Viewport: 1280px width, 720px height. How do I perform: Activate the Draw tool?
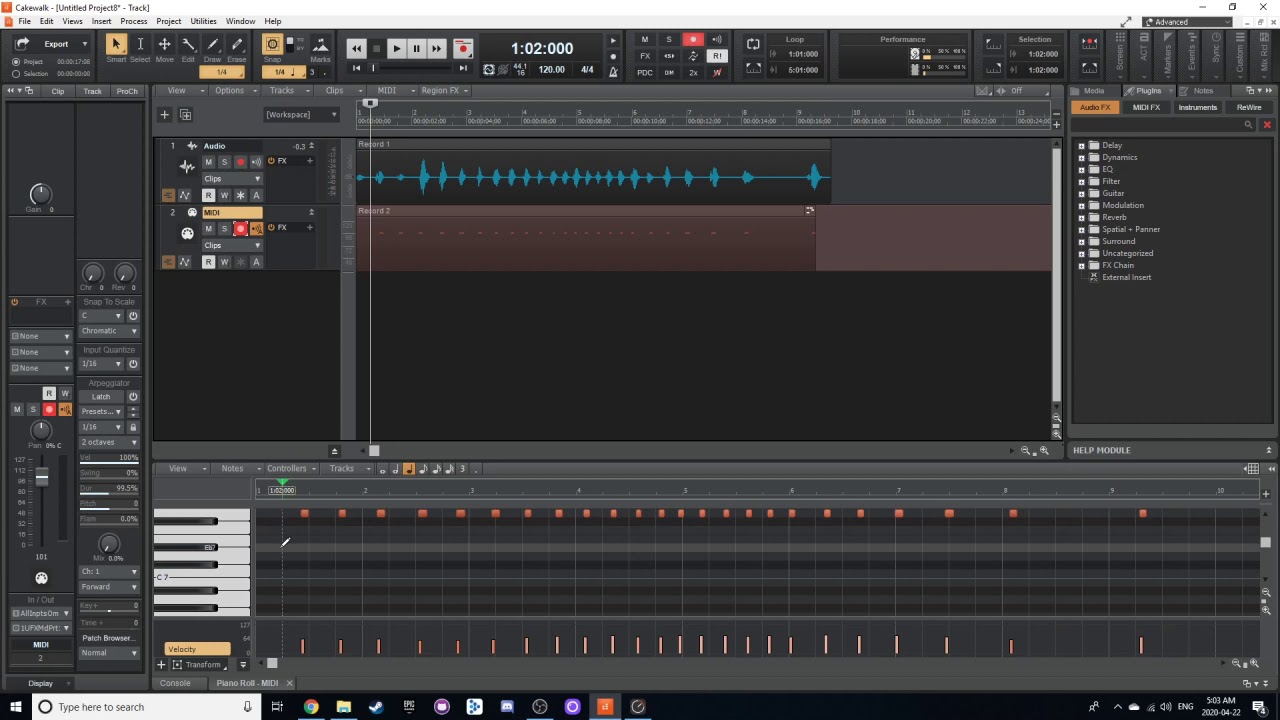213,44
